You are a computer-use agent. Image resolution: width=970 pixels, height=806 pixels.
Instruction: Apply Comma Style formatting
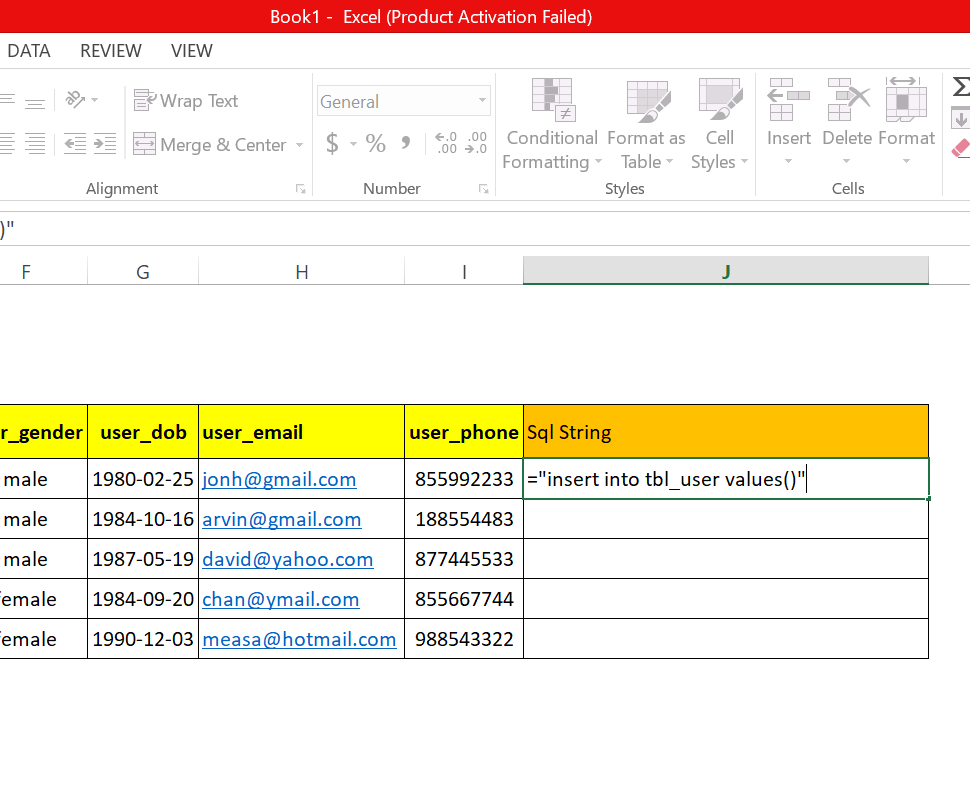coord(406,144)
